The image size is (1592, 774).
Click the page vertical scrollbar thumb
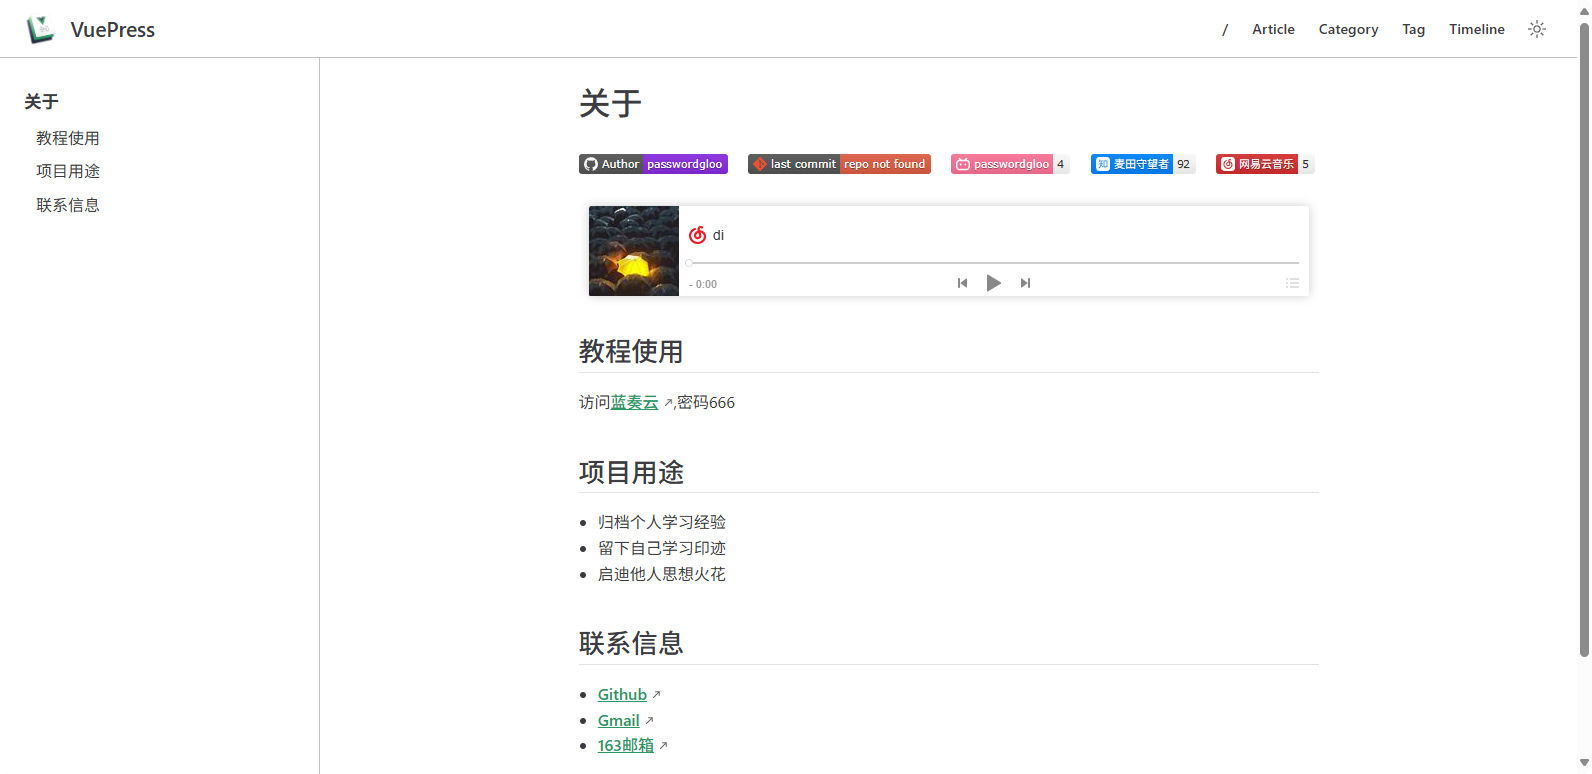point(1584,340)
